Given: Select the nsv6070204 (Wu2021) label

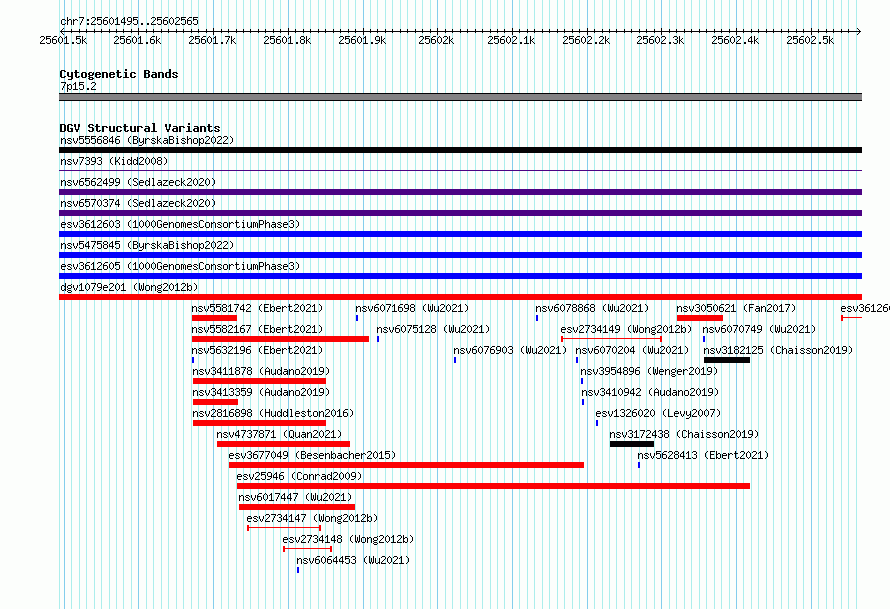Looking at the screenshot, I should point(632,350).
